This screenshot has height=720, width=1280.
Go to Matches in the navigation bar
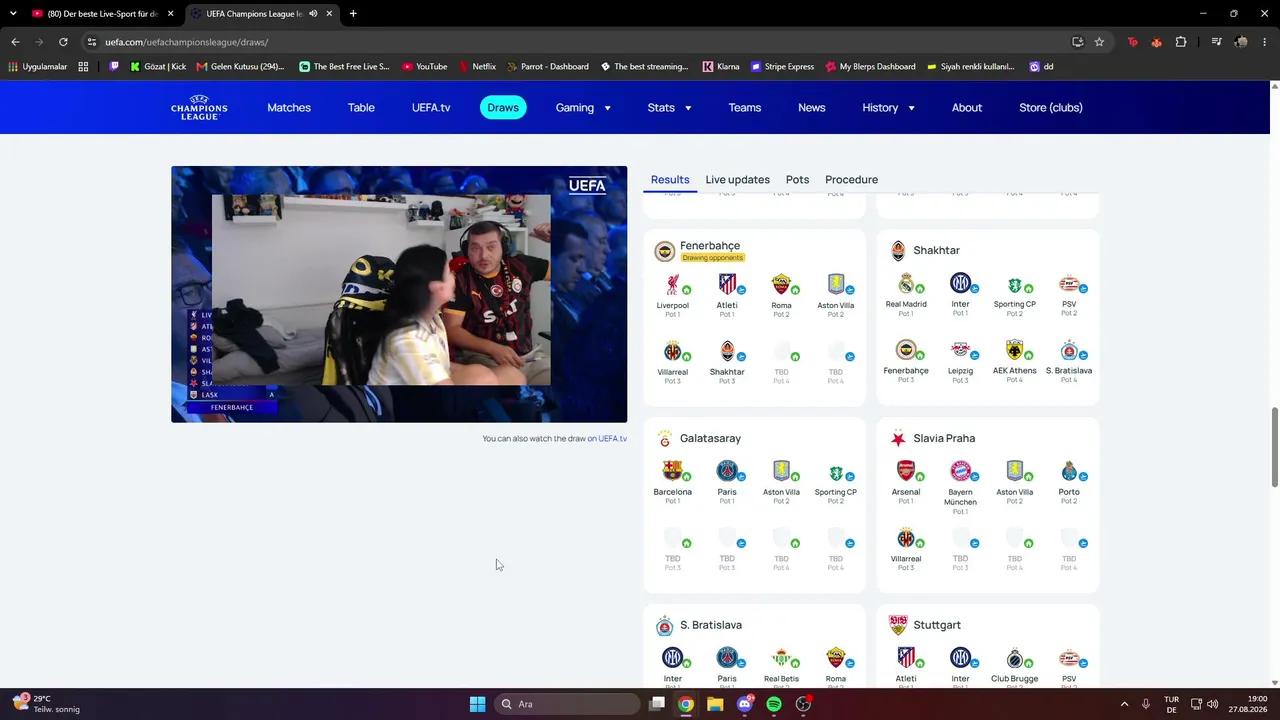(289, 108)
